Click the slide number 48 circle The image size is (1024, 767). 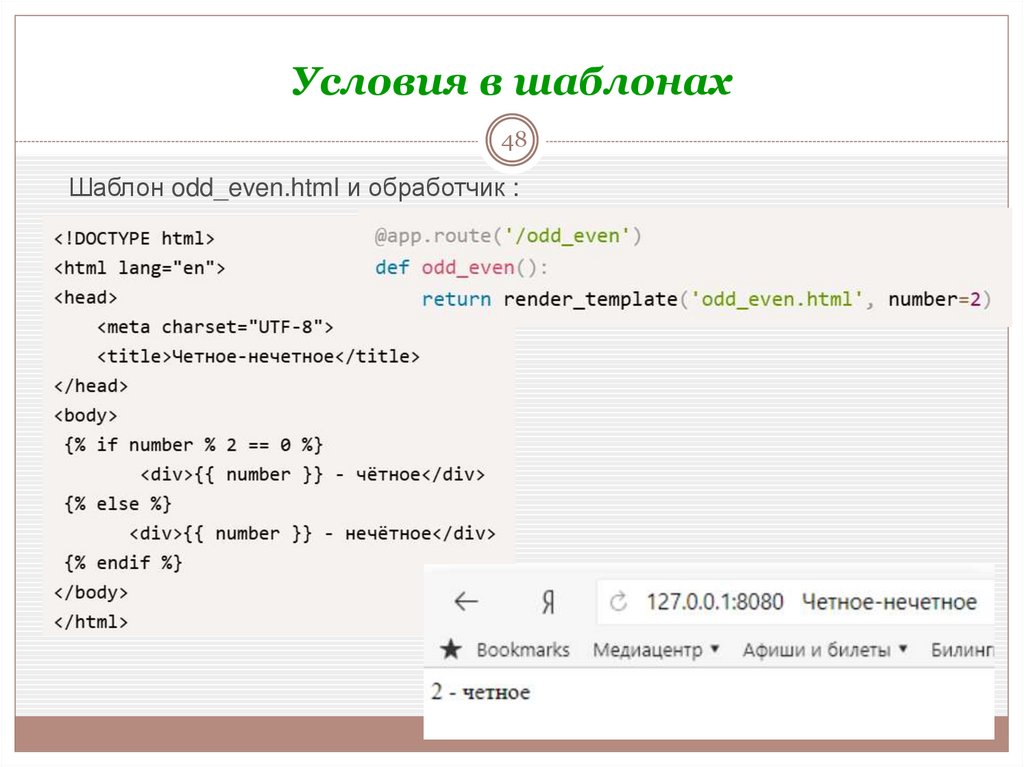(x=513, y=140)
